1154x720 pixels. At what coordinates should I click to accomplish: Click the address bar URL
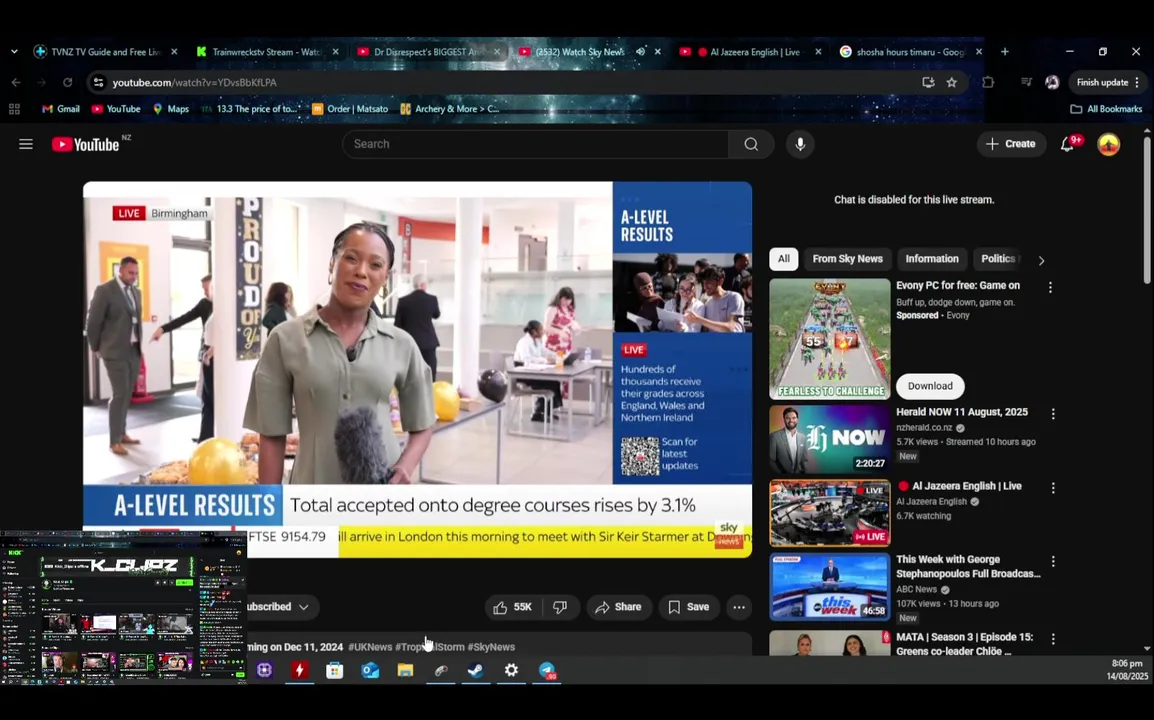[194, 82]
